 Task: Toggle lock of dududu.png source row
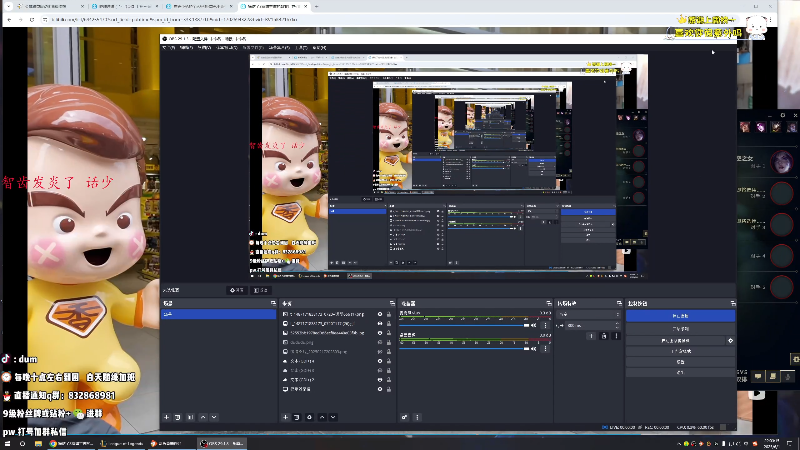[x=389, y=342]
